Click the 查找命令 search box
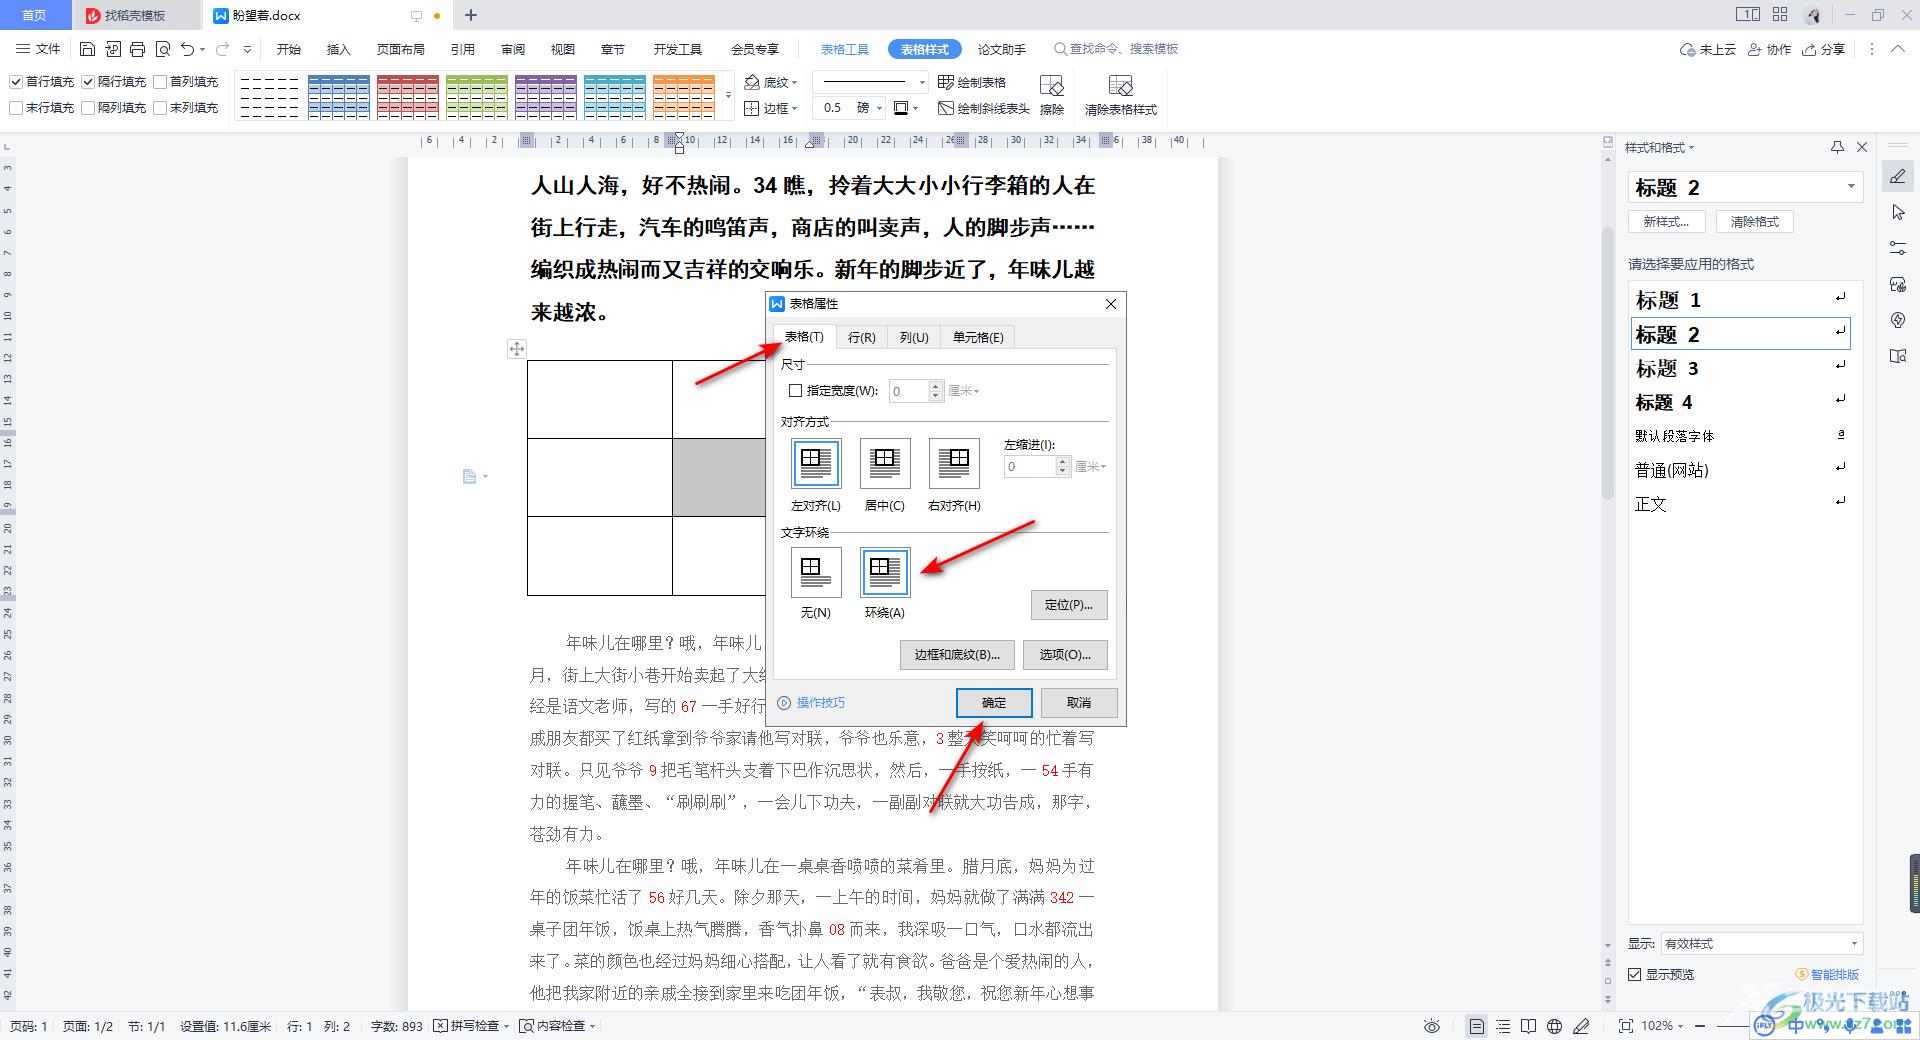1920x1040 pixels. [1116, 49]
